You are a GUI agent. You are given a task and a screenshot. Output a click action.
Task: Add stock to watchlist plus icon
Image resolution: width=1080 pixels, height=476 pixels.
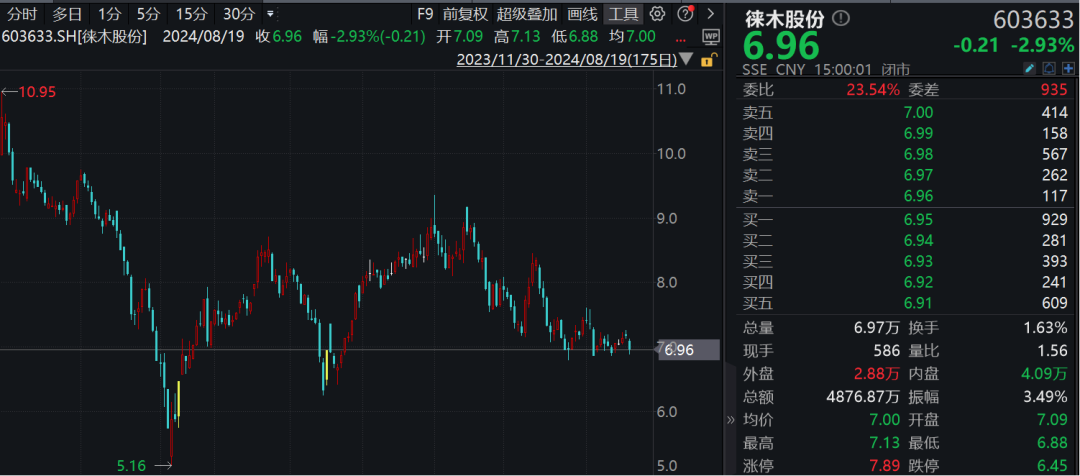click(1068, 68)
